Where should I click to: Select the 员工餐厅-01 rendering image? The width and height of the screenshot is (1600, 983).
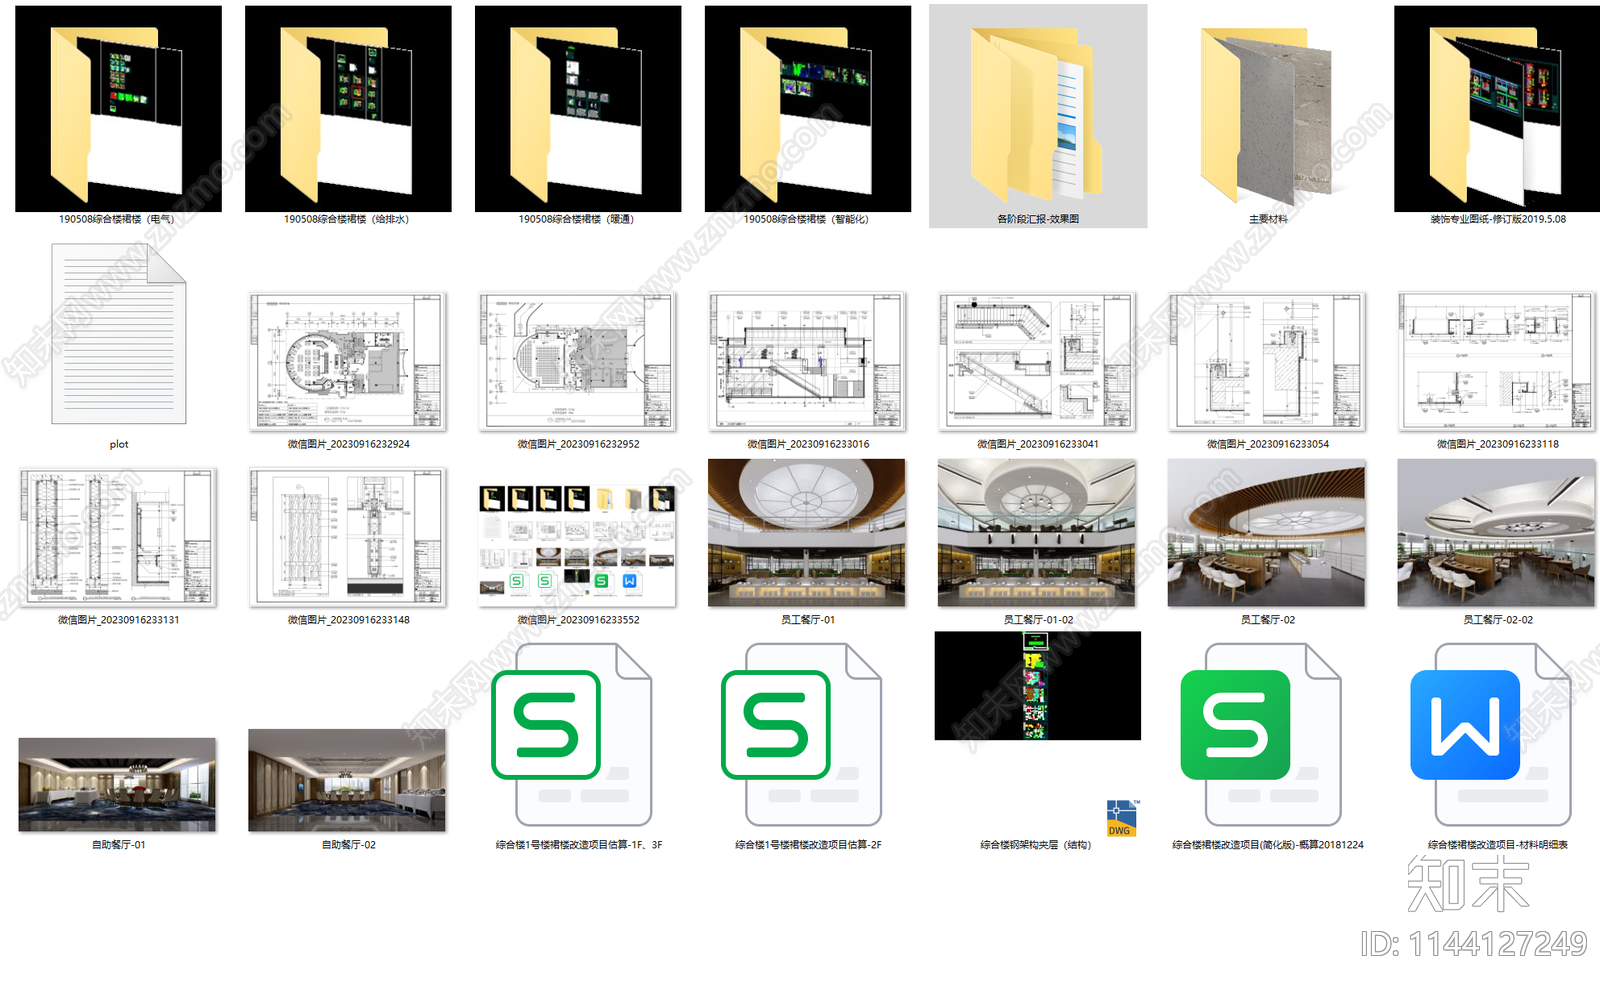click(807, 533)
